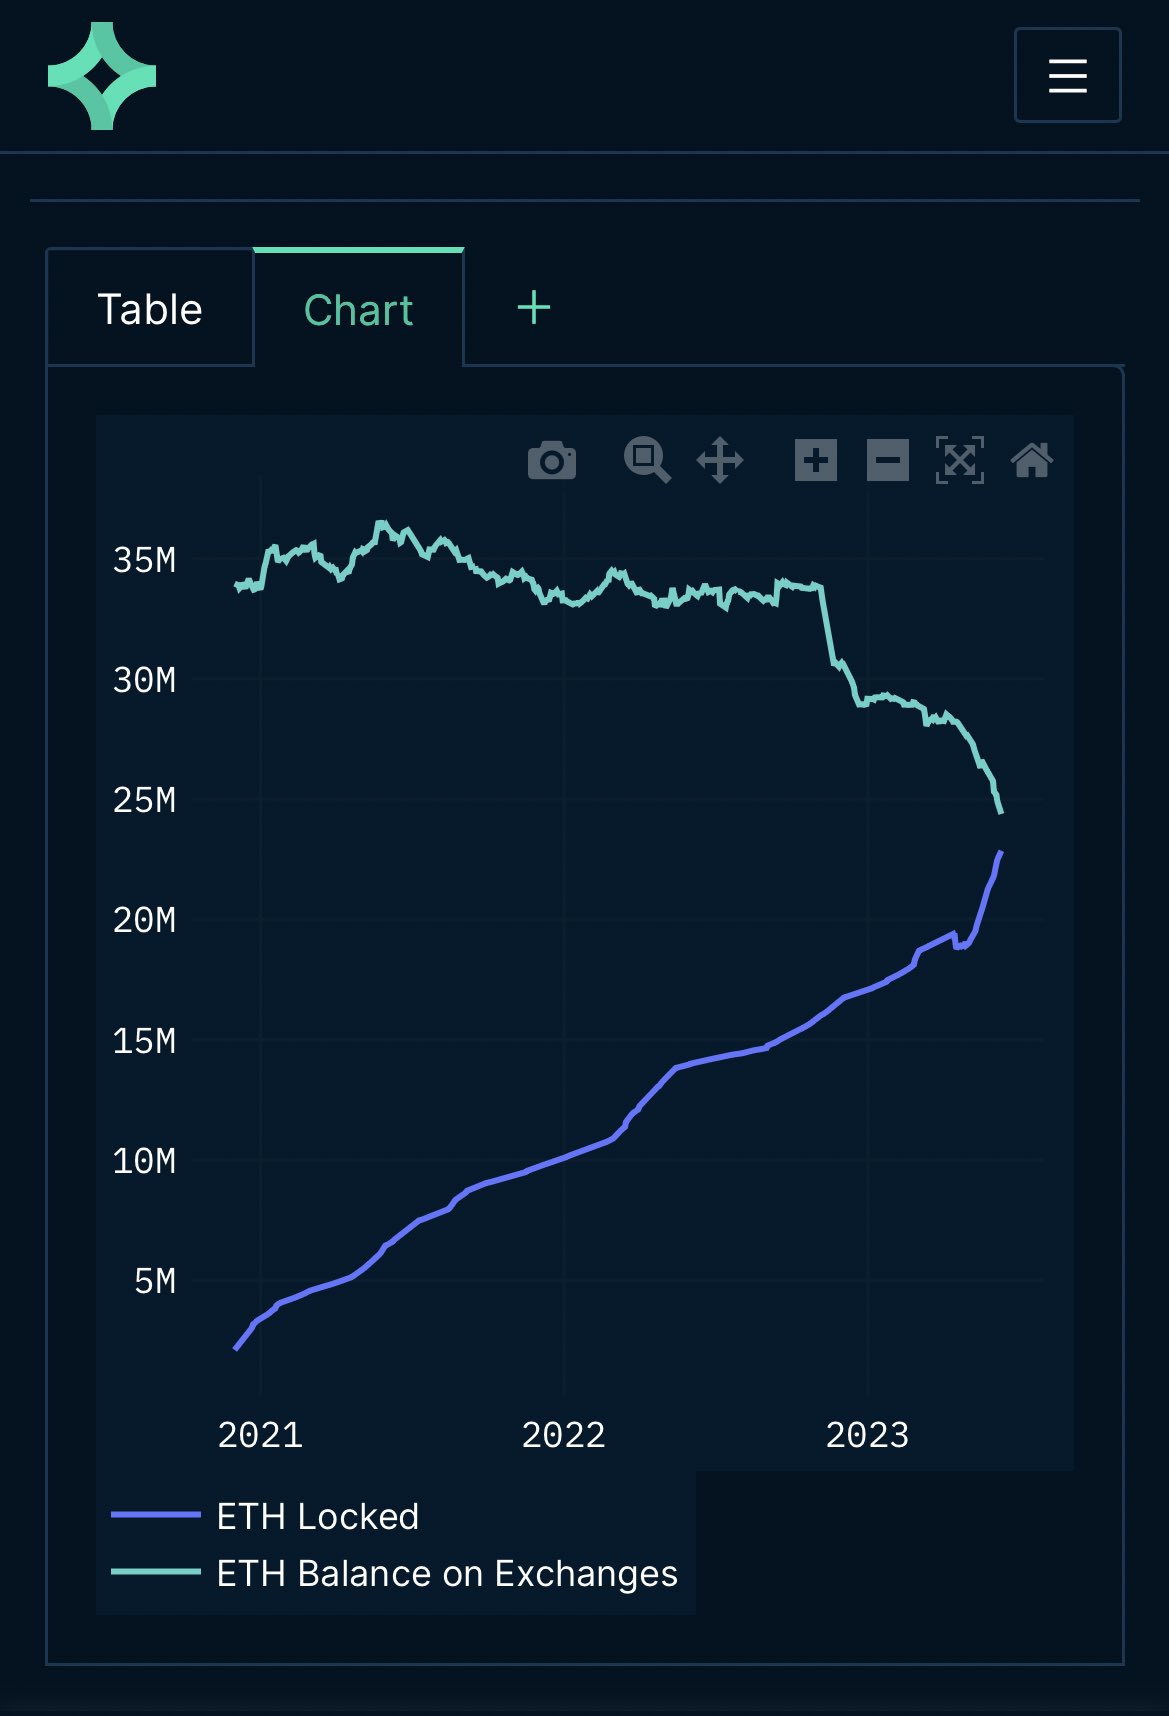Download plot as PNG camera icon
Image resolution: width=1169 pixels, height=1716 pixels.
coord(552,461)
